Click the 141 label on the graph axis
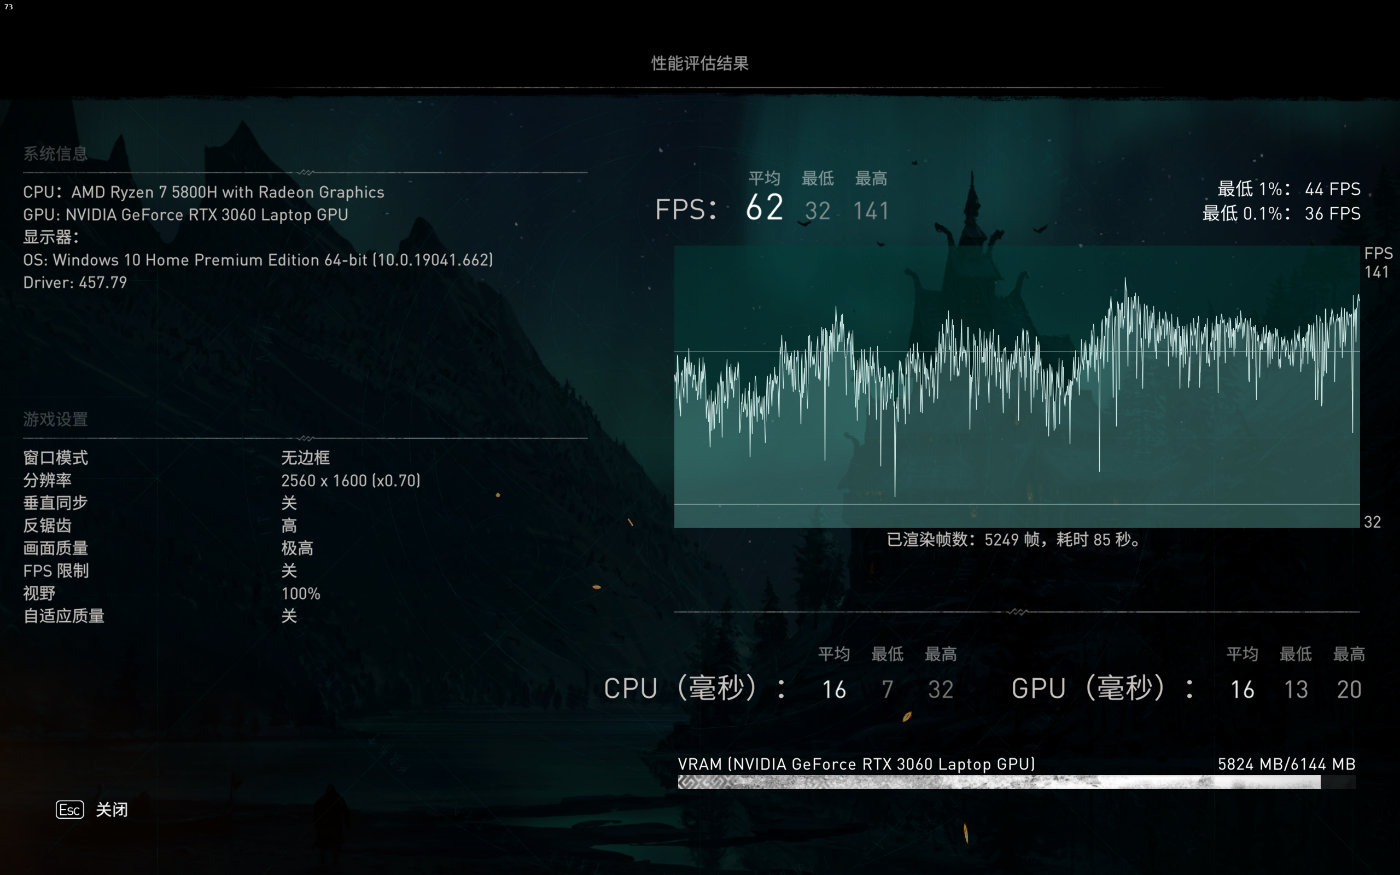The height and width of the screenshot is (875, 1400). pyautogui.click(x=1377, y=272)
